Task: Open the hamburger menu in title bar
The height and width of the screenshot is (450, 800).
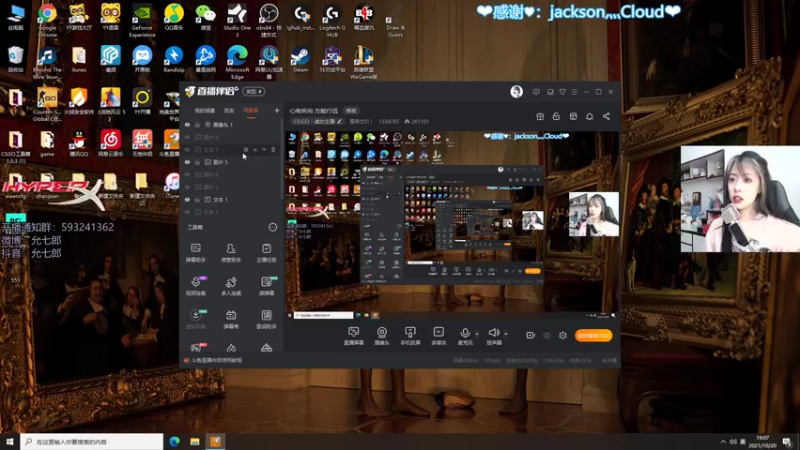Action: click(x=574, y=92)
